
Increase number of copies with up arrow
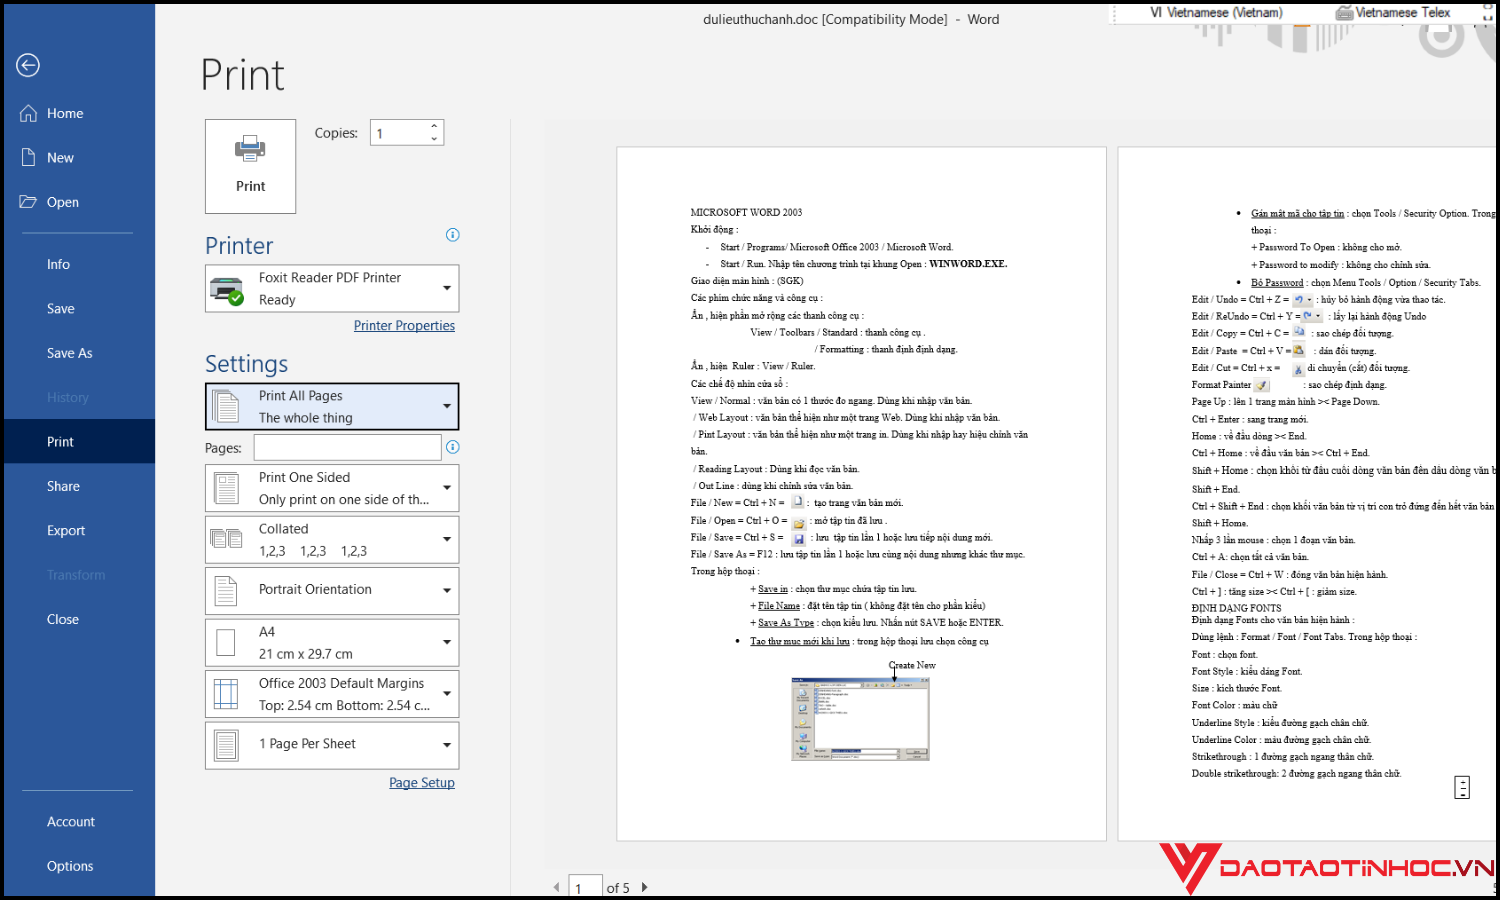click(434, 127)
